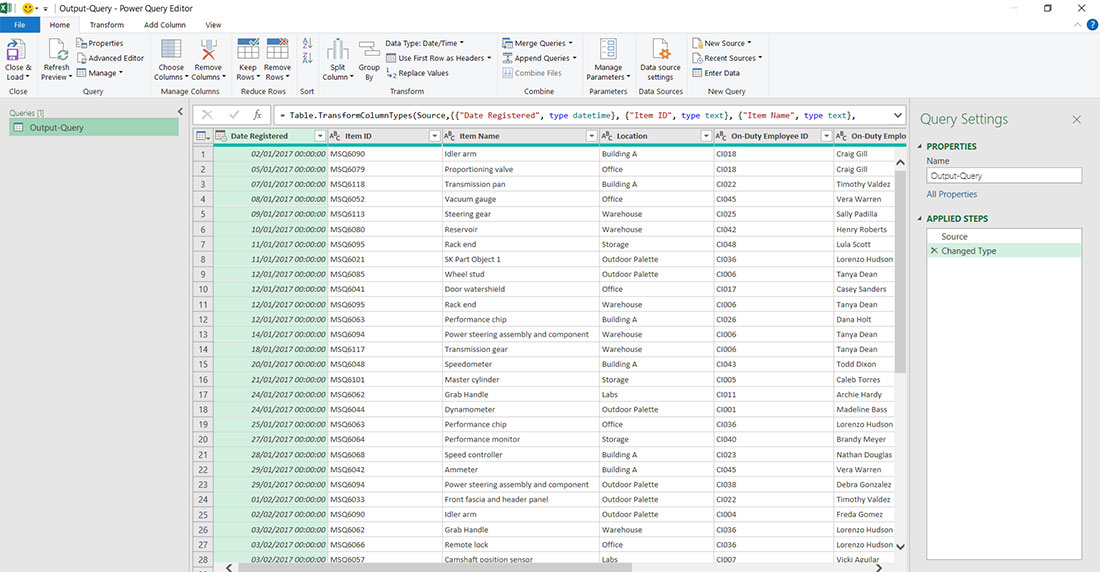Click the fx formula icon
This screenshot has height=572, width=1100.
click(257, 114)
